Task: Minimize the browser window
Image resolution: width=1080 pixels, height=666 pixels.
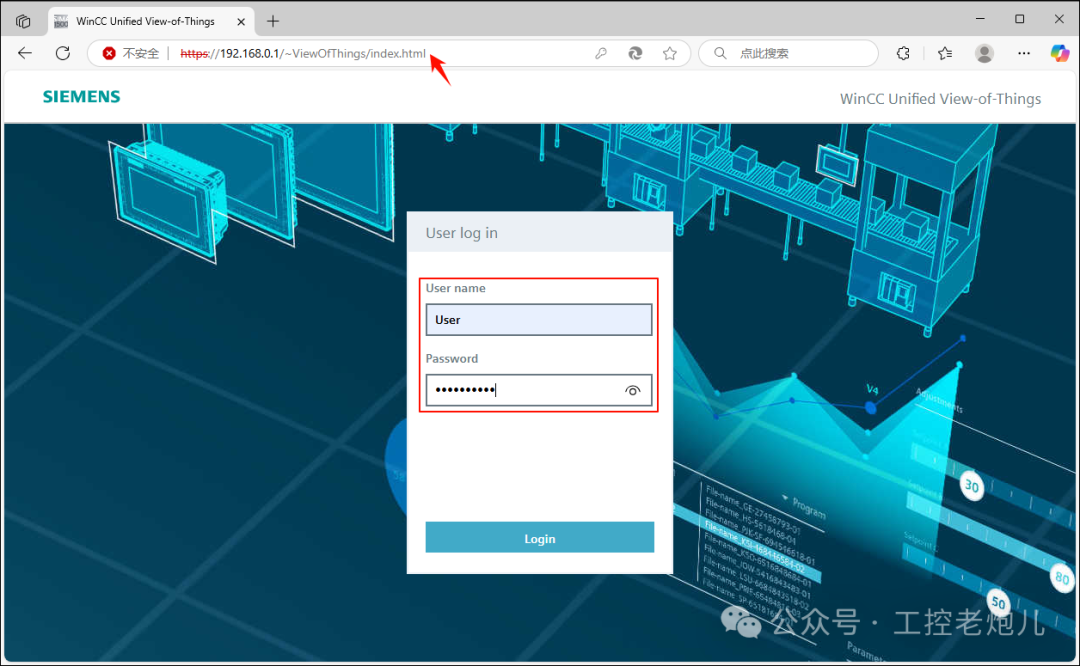Action: (x=980, y=19)
